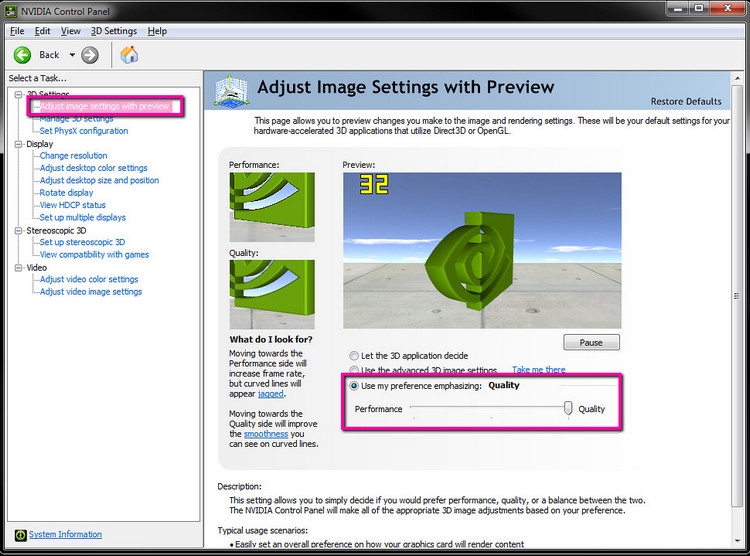Open Set PhysX configuration
The image size is (750, 556).
pyautogui.click(x=84, y=131)
